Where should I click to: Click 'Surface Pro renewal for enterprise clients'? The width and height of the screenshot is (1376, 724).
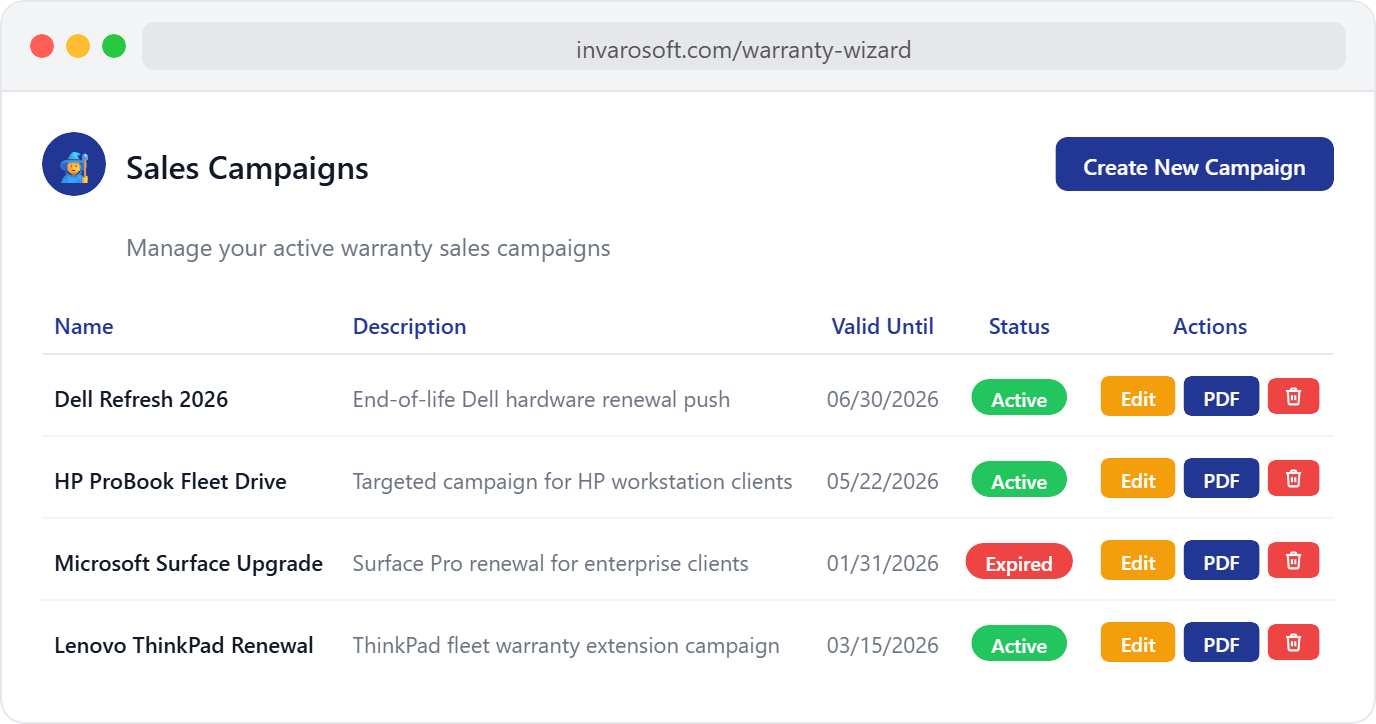click(551, 563)
